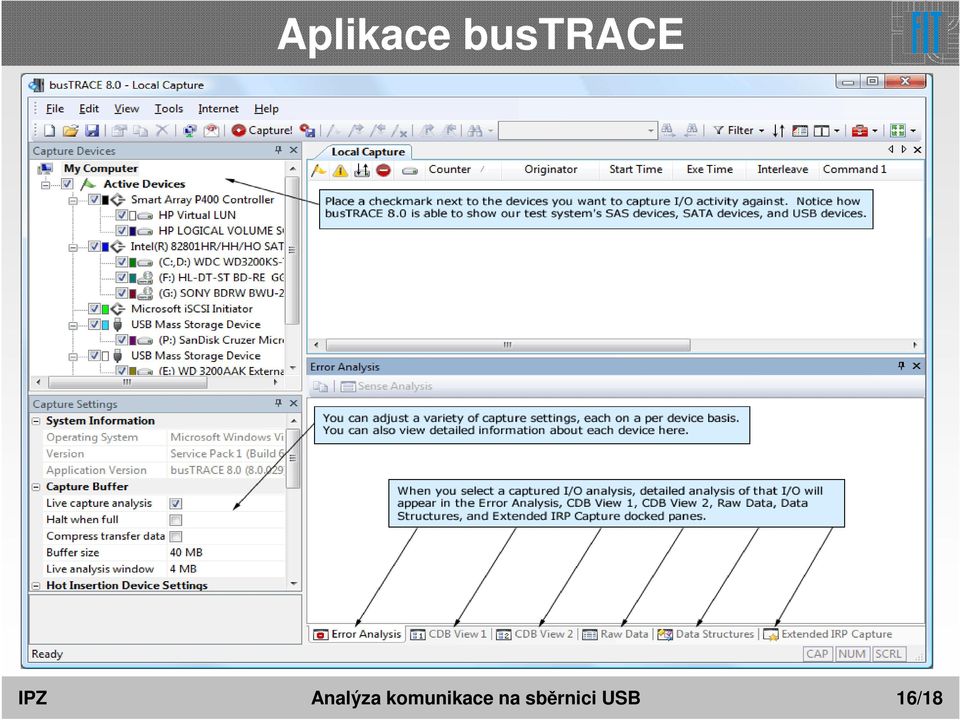Click the greyed-out Delete X toolbar icon
Image resolution: width=960 pixels, height=720 pixels.
point(162,130)
